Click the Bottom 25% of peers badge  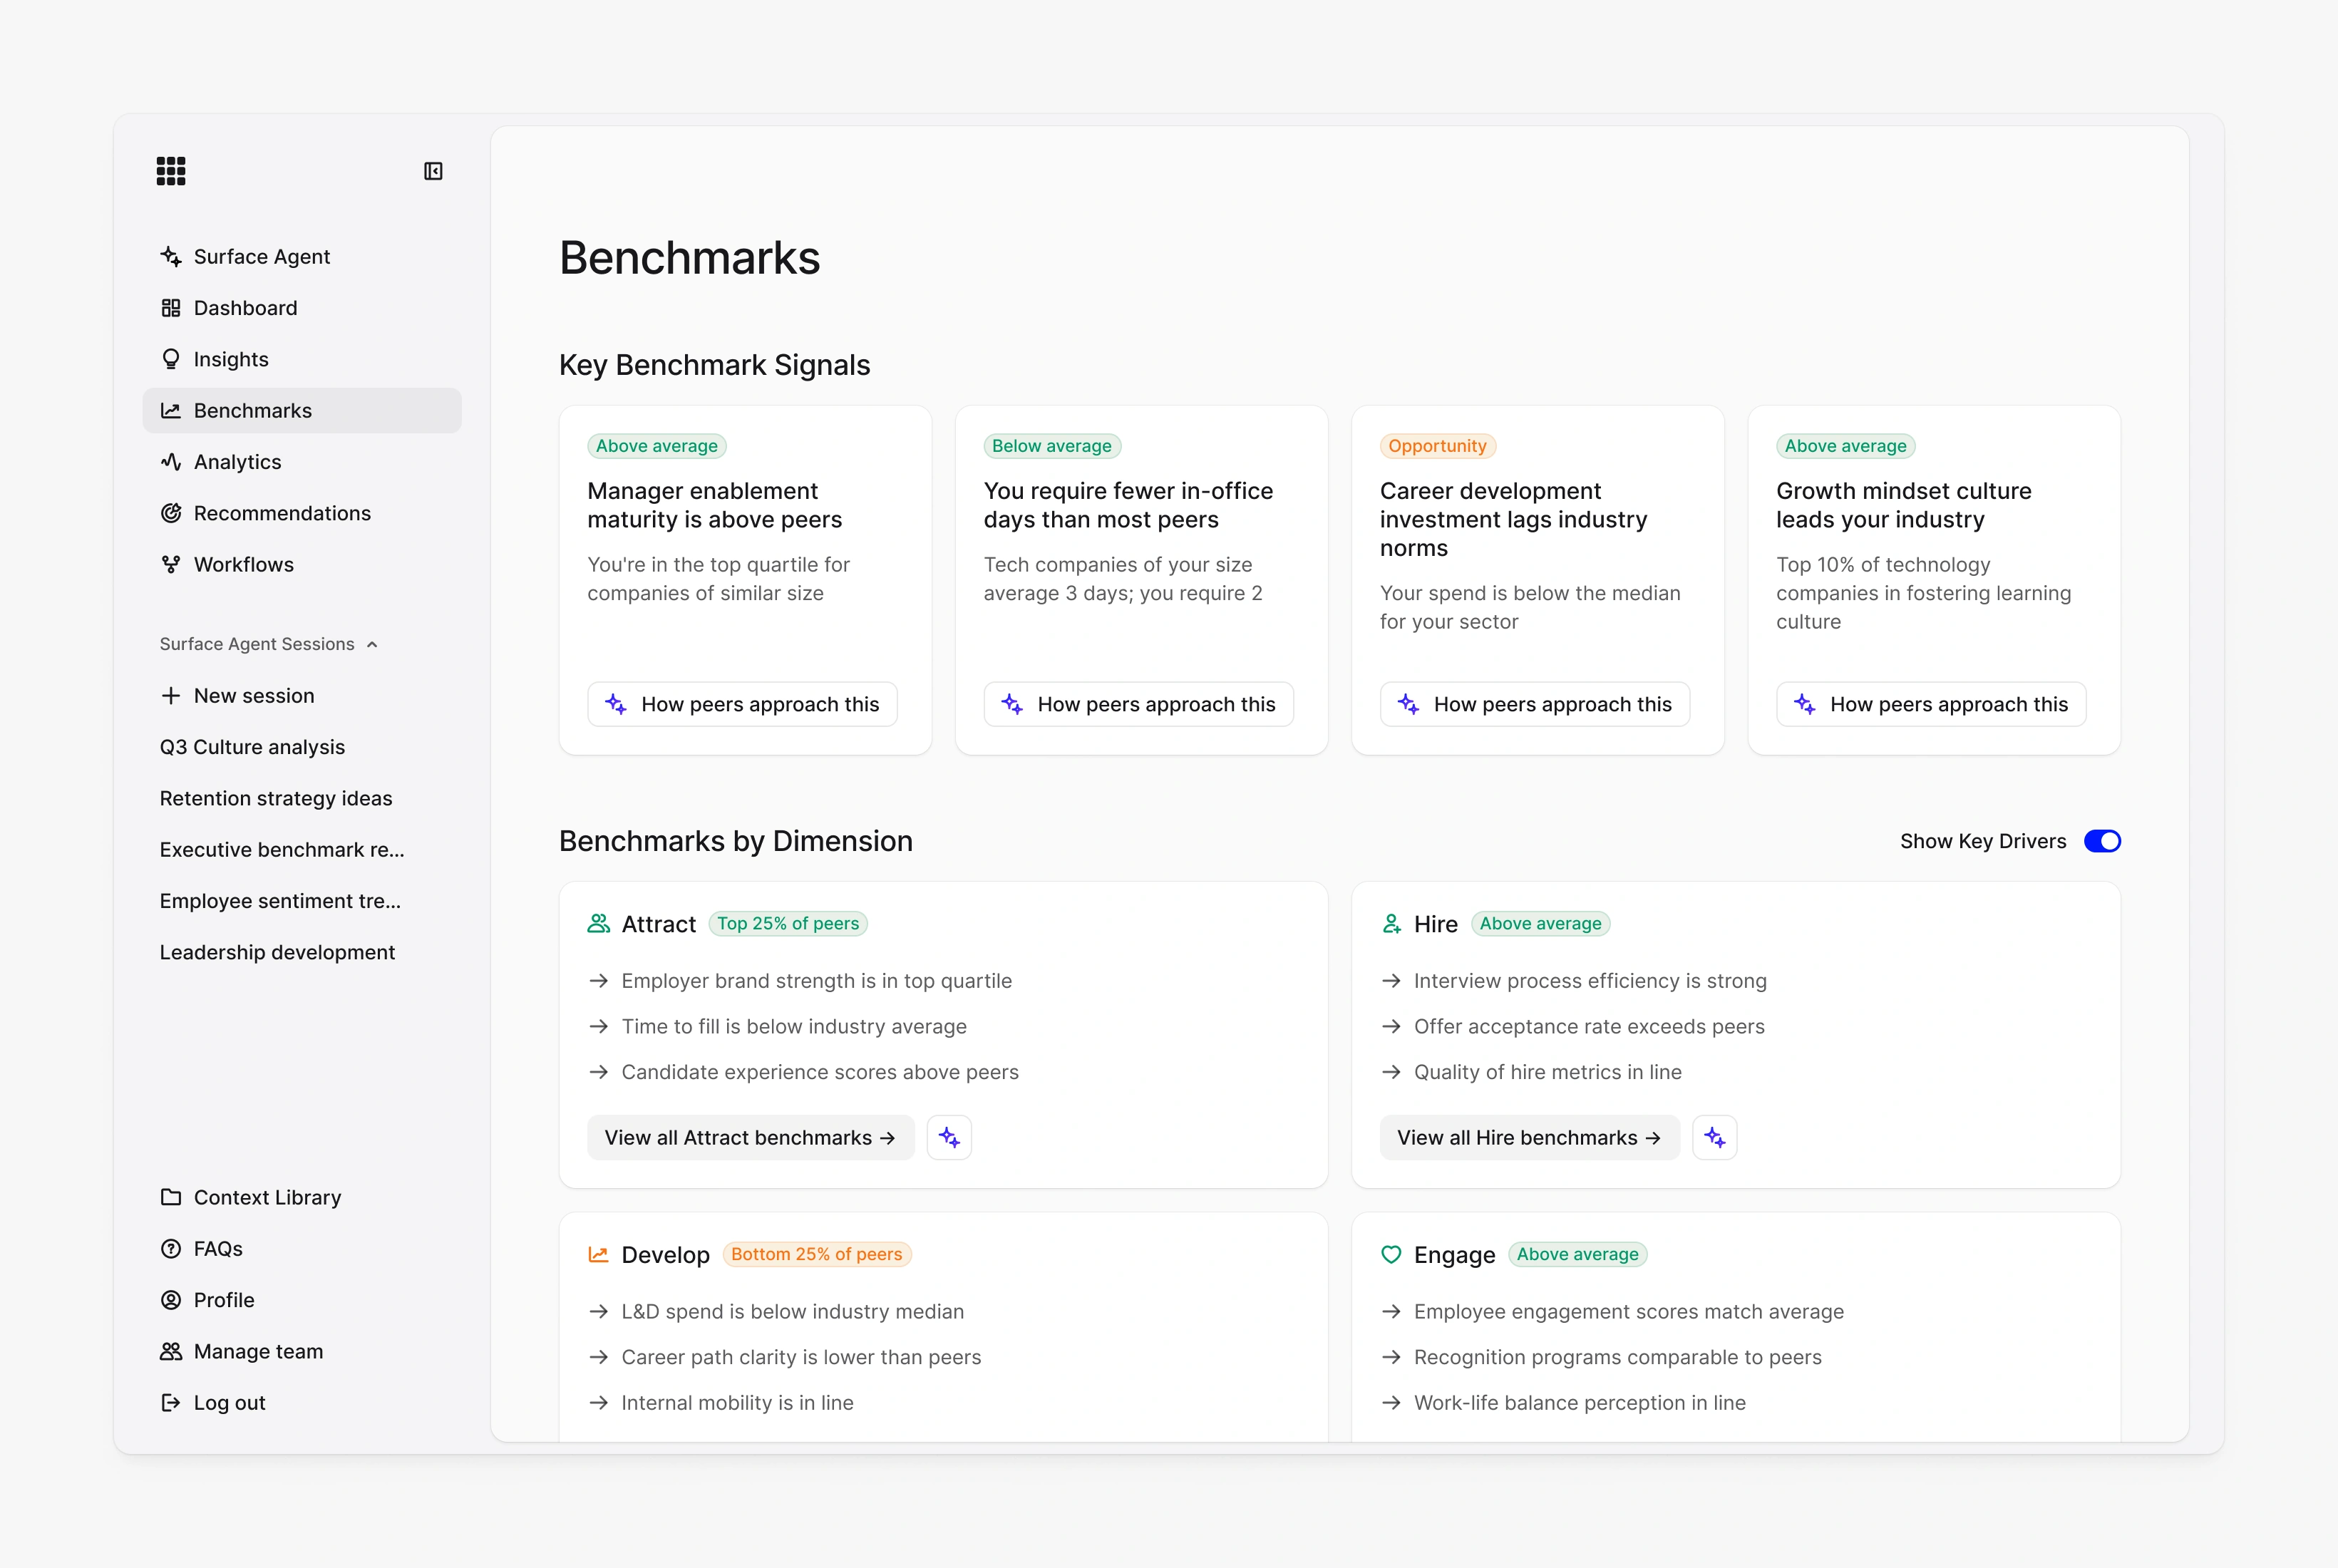[817, 1254]
